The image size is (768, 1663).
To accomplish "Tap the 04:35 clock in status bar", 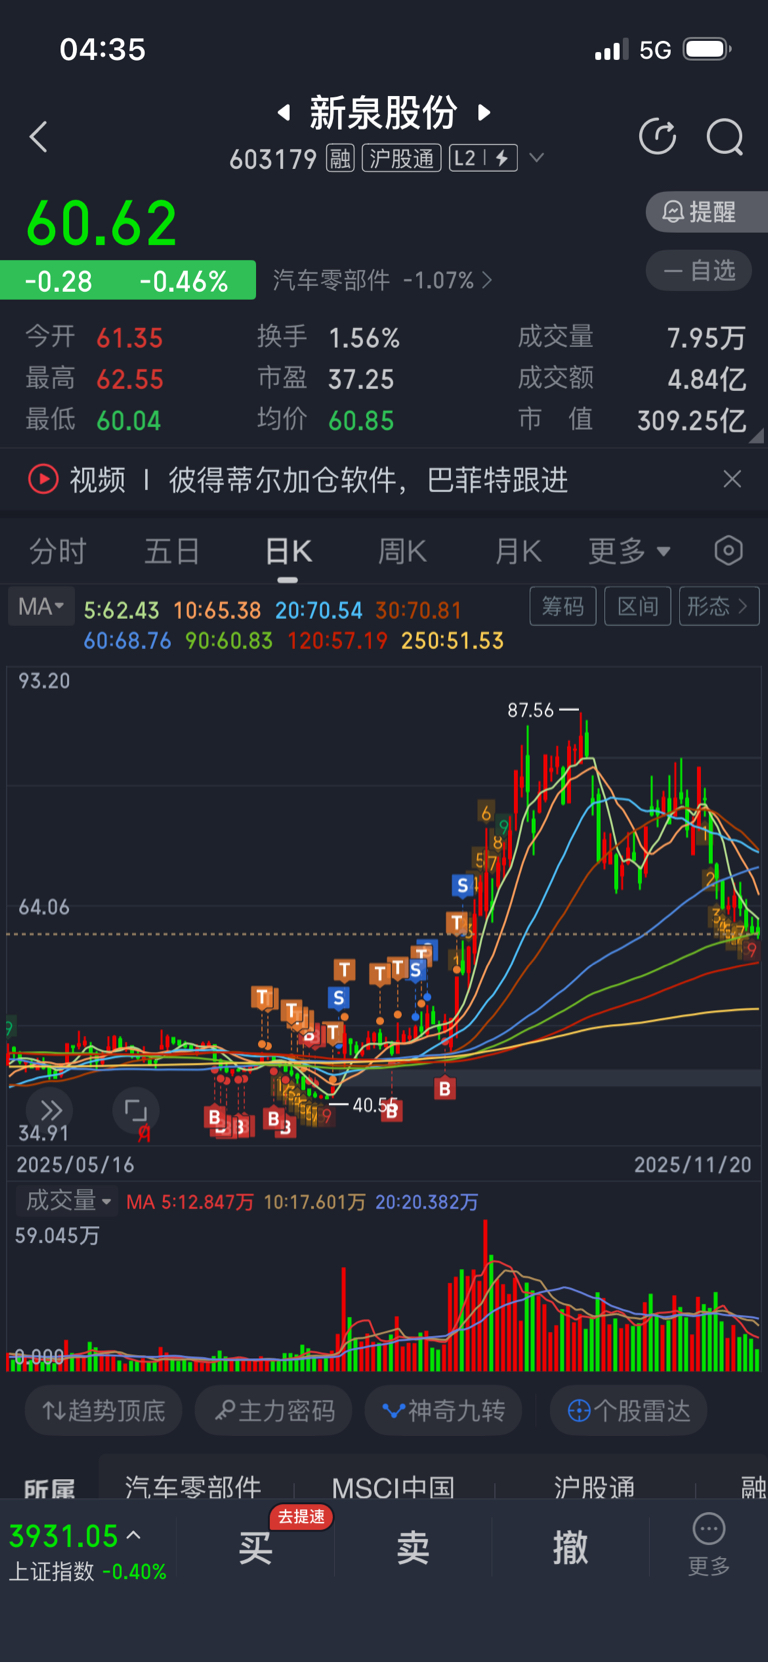I will click(103, 49).
